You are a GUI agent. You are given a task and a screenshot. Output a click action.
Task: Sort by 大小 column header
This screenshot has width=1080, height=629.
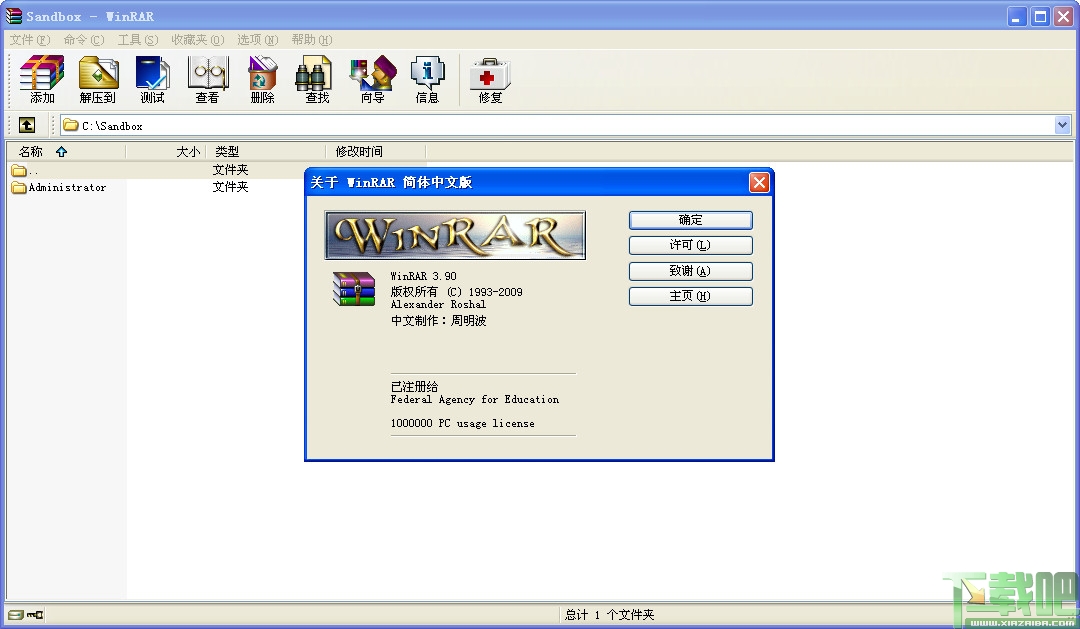coord(166,152)
